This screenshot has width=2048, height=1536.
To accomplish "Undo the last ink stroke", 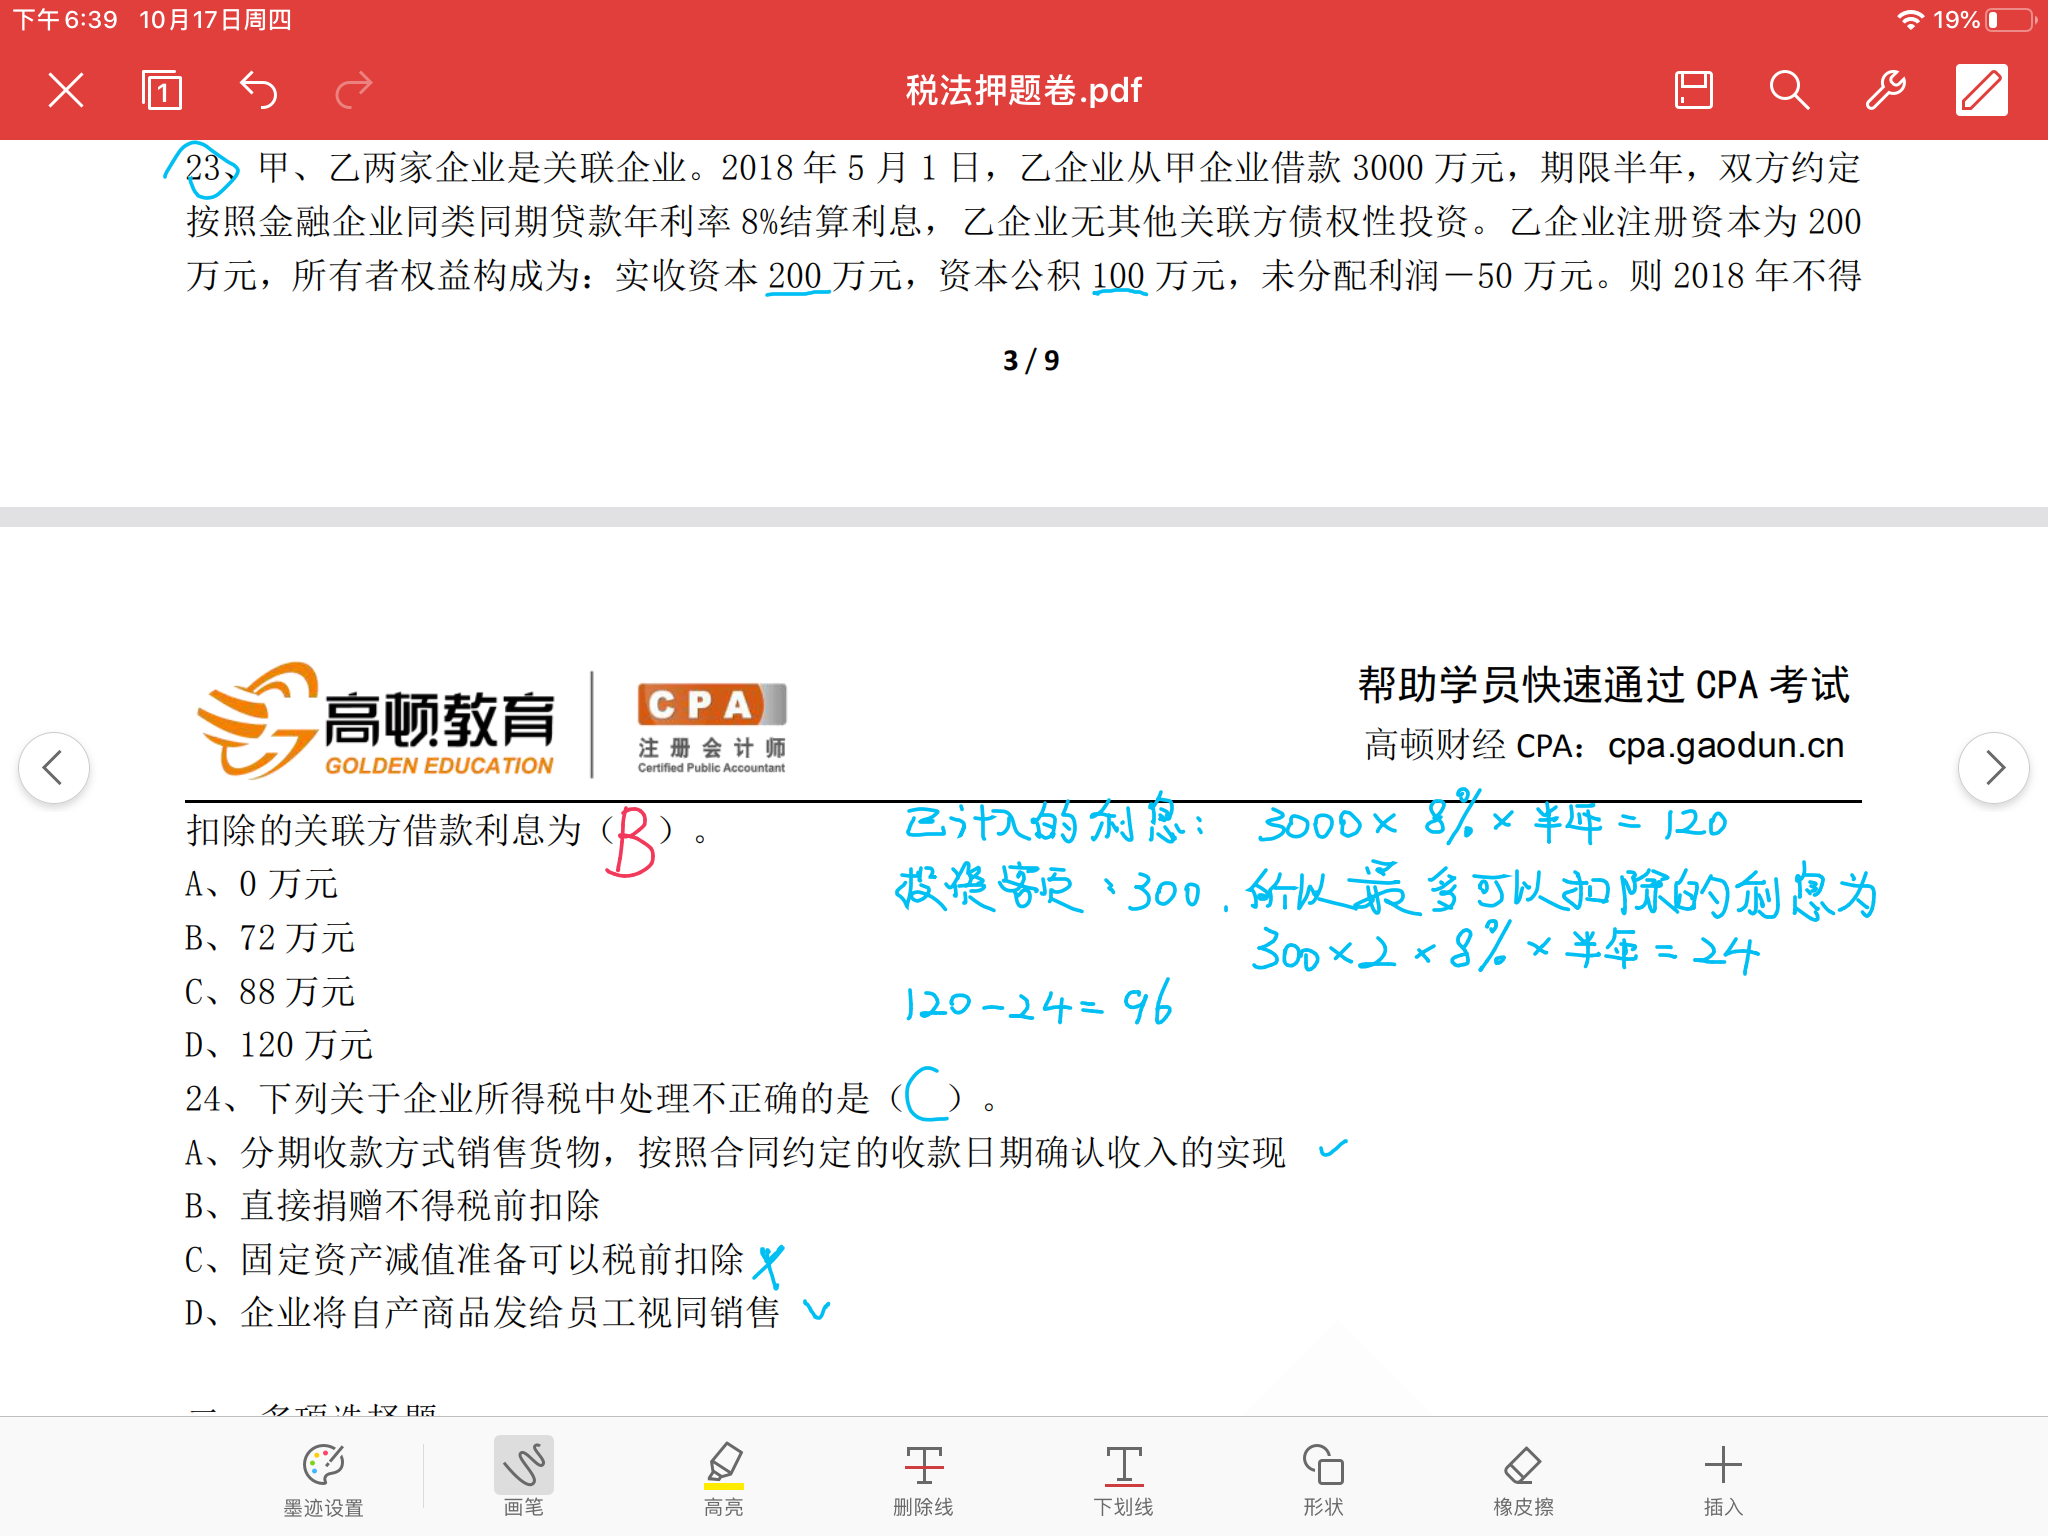I will [258, 91].
